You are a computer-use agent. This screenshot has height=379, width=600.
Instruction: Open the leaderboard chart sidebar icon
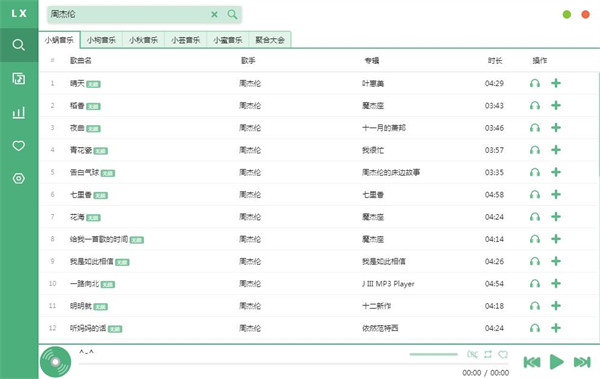coord(18,112)
